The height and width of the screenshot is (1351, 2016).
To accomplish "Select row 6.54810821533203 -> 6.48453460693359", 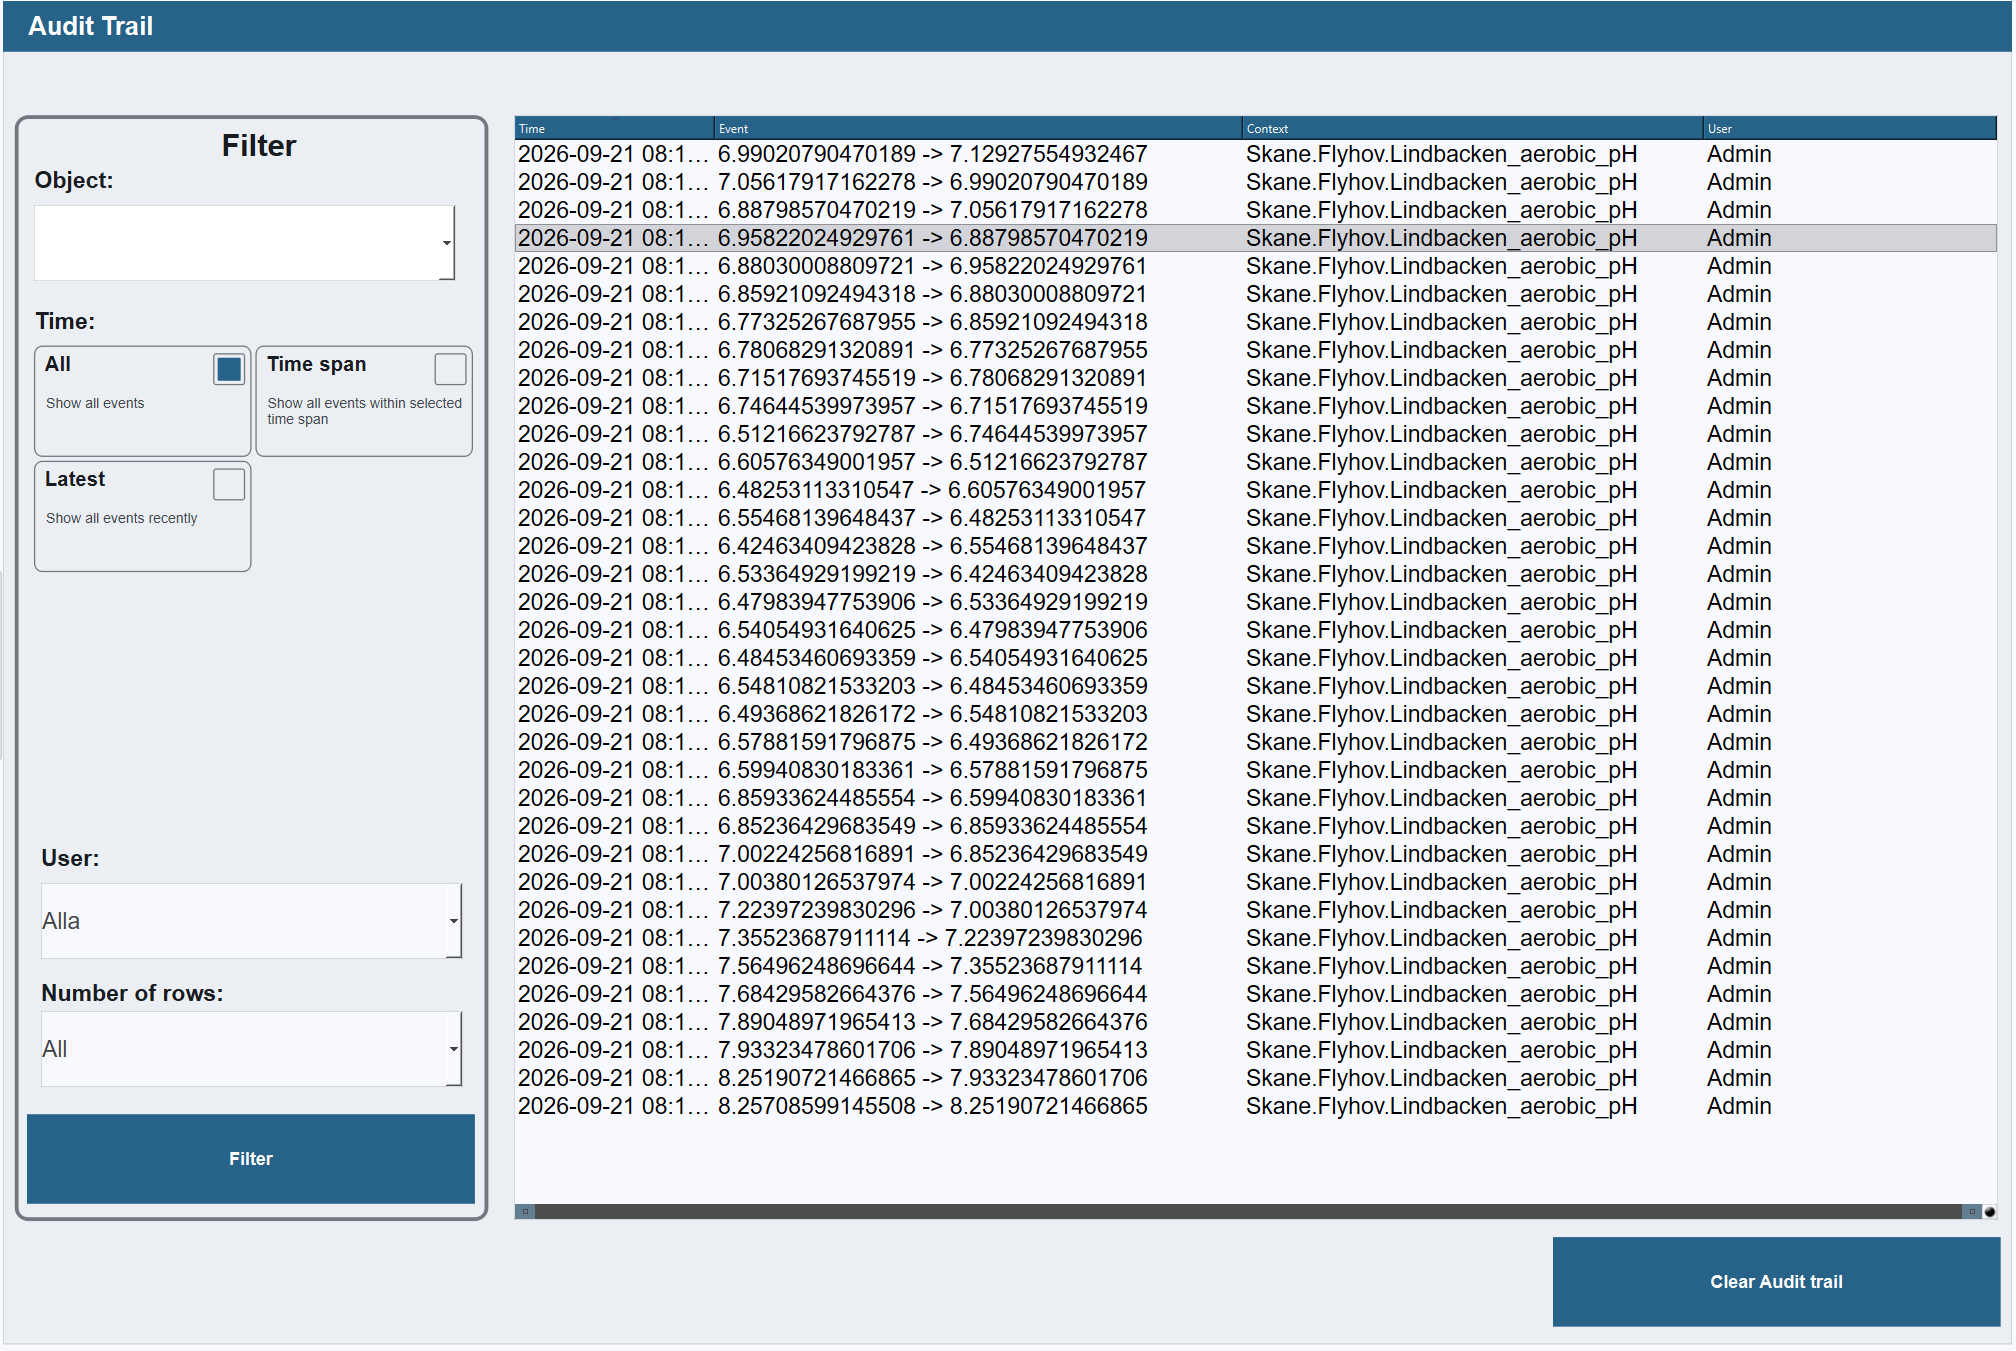I will [x=1256, y=686].
